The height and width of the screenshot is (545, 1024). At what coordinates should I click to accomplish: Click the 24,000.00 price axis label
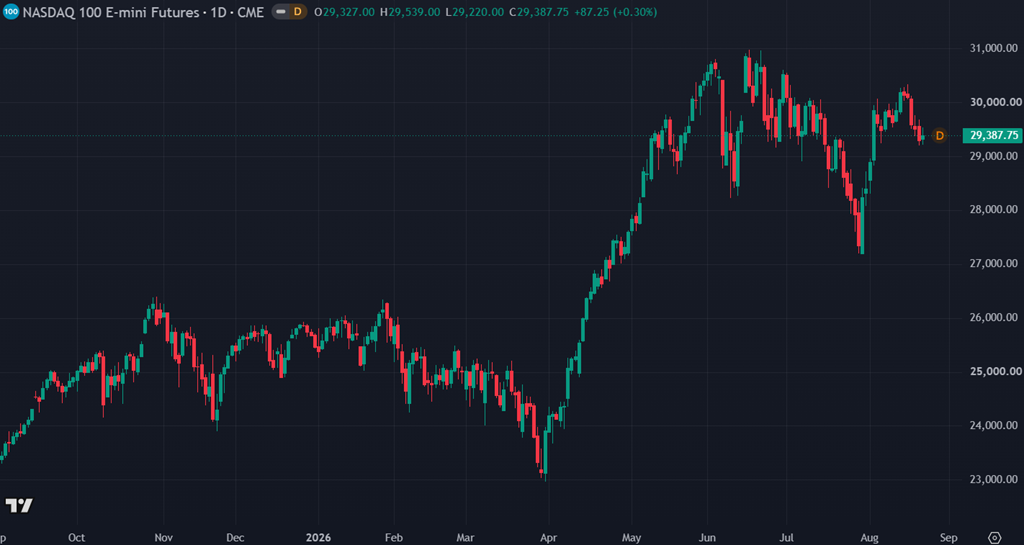click(x=994, y=426)
